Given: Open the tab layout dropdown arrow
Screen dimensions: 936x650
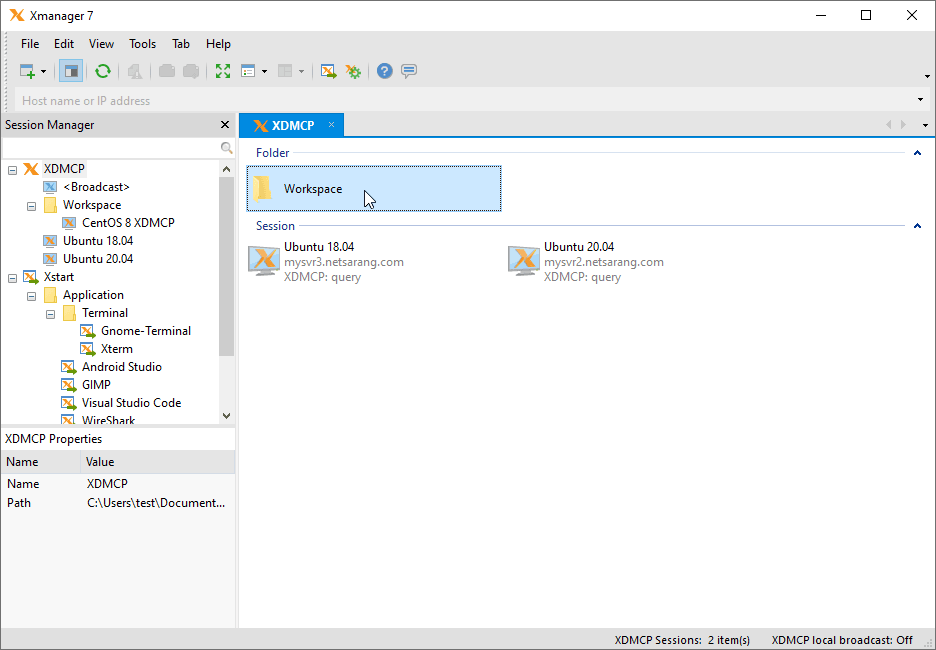Looking at the screenshot, I should click(x=301, y=72).
